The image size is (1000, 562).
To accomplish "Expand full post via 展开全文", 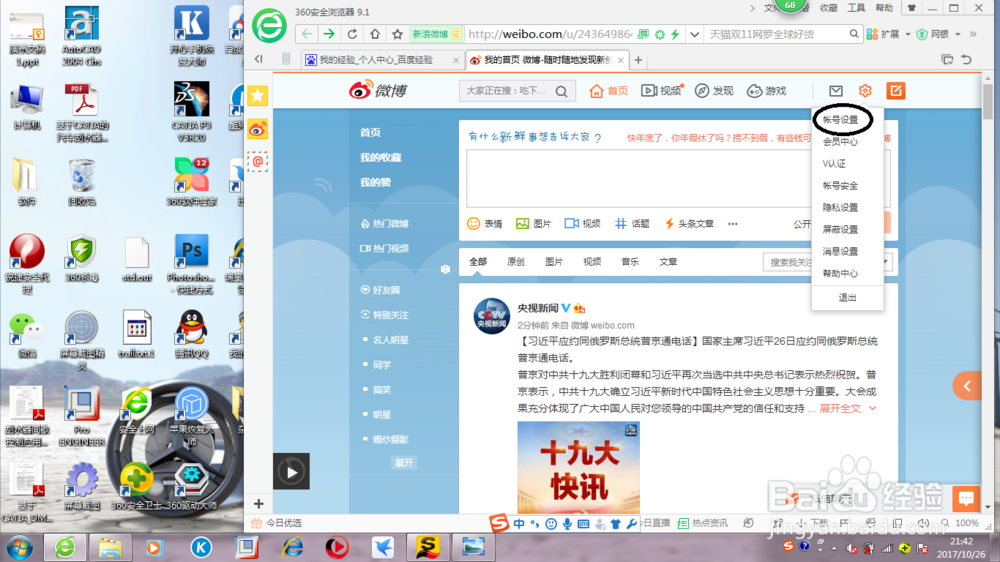I will click(x=847, y=408).
